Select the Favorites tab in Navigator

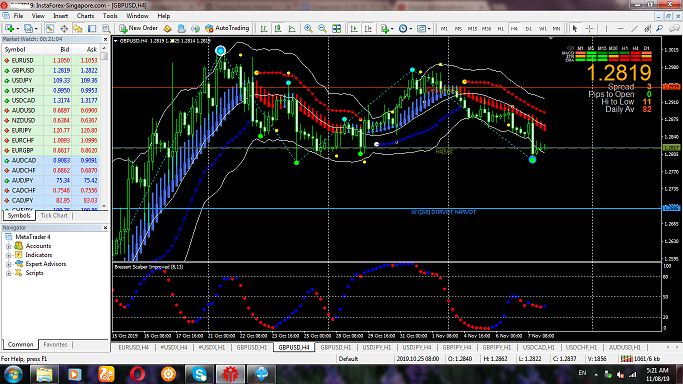pyautogui.click(x=55, y=344)
